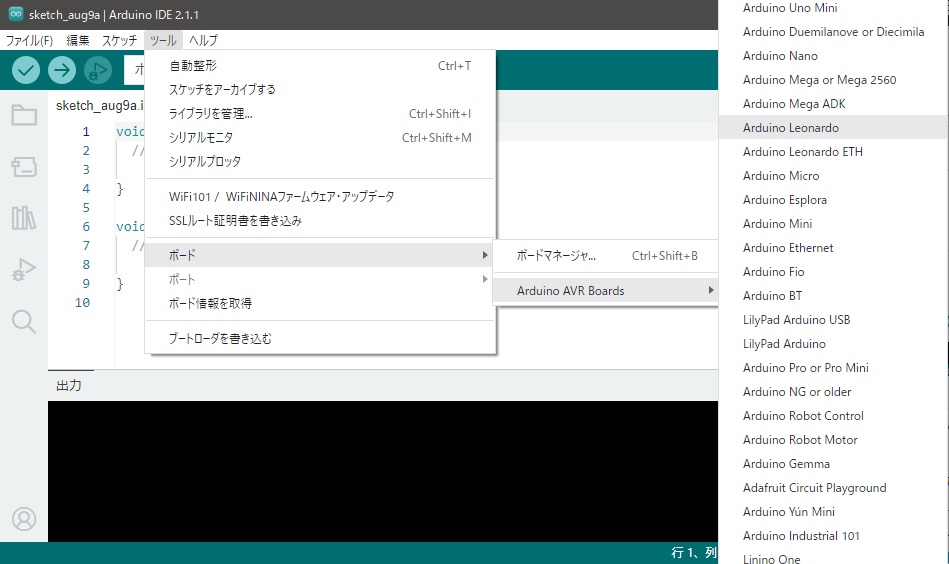949x564 pixels.
Task: Open シリアルモニタ
Action: point(320,138)
